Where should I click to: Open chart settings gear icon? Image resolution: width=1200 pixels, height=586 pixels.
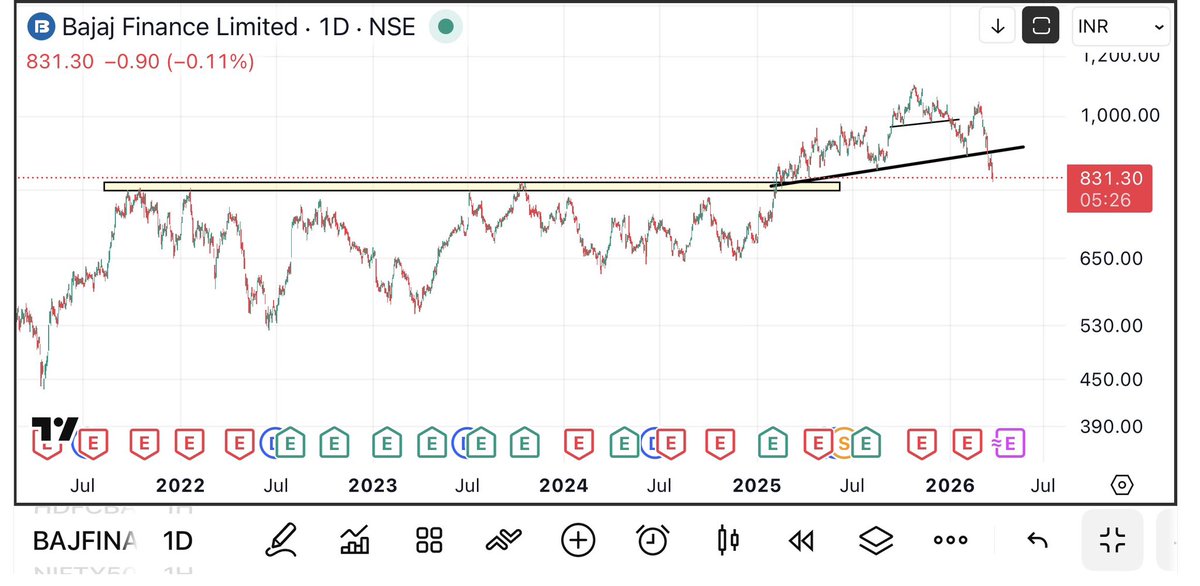1121,485
